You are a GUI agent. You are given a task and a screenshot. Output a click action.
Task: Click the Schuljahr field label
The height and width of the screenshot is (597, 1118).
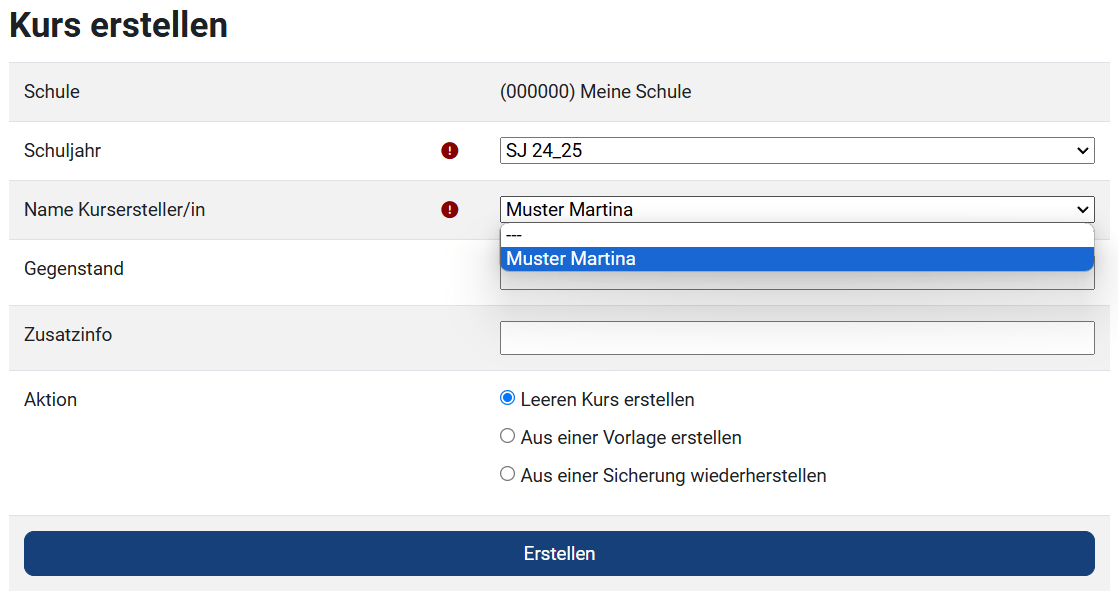point(62,151)
